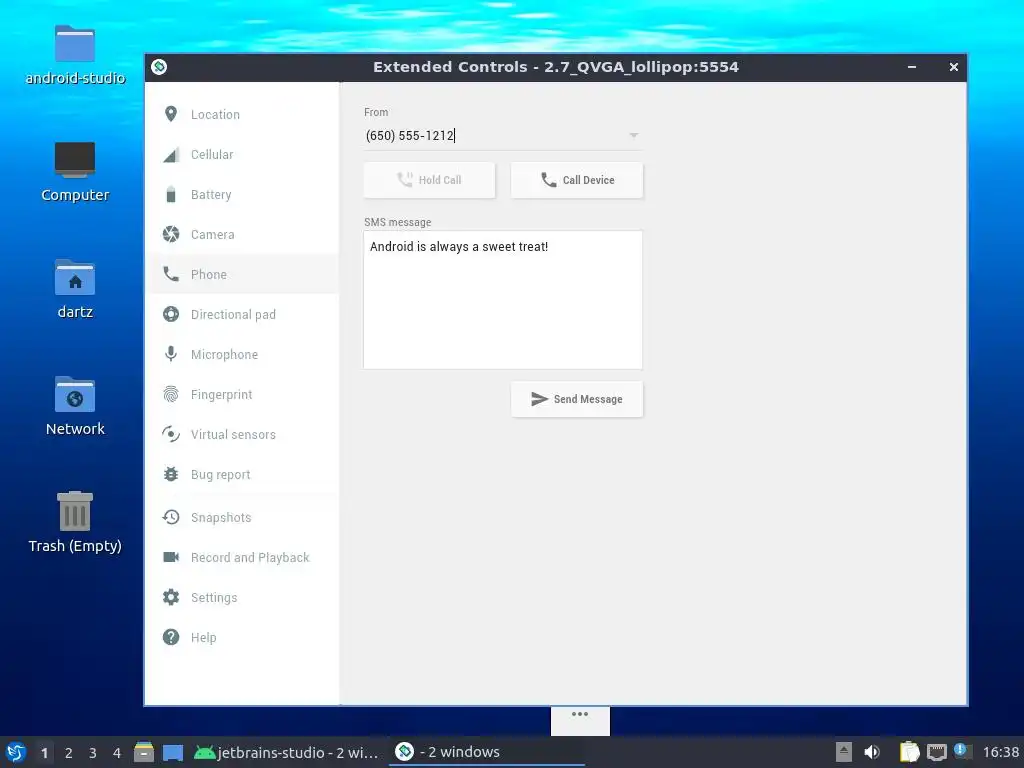Open the Record and Playback camera icon

click(170, 557)
